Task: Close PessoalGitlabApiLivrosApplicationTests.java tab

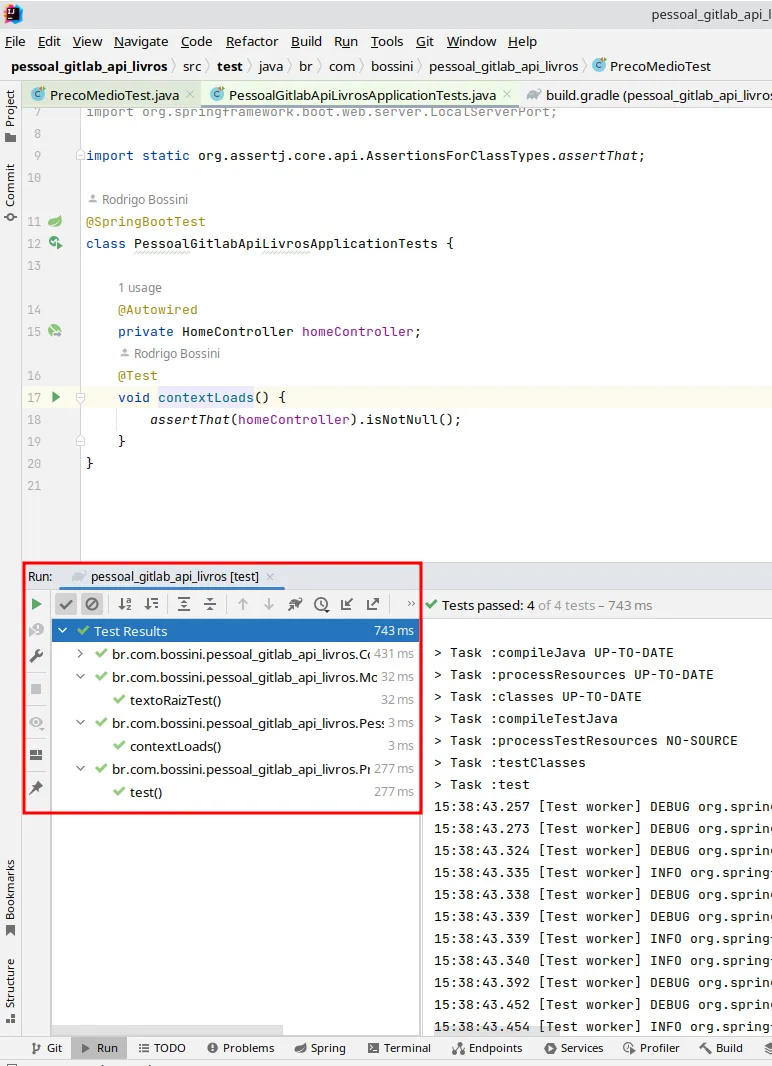Action: (x=507, y=94)
